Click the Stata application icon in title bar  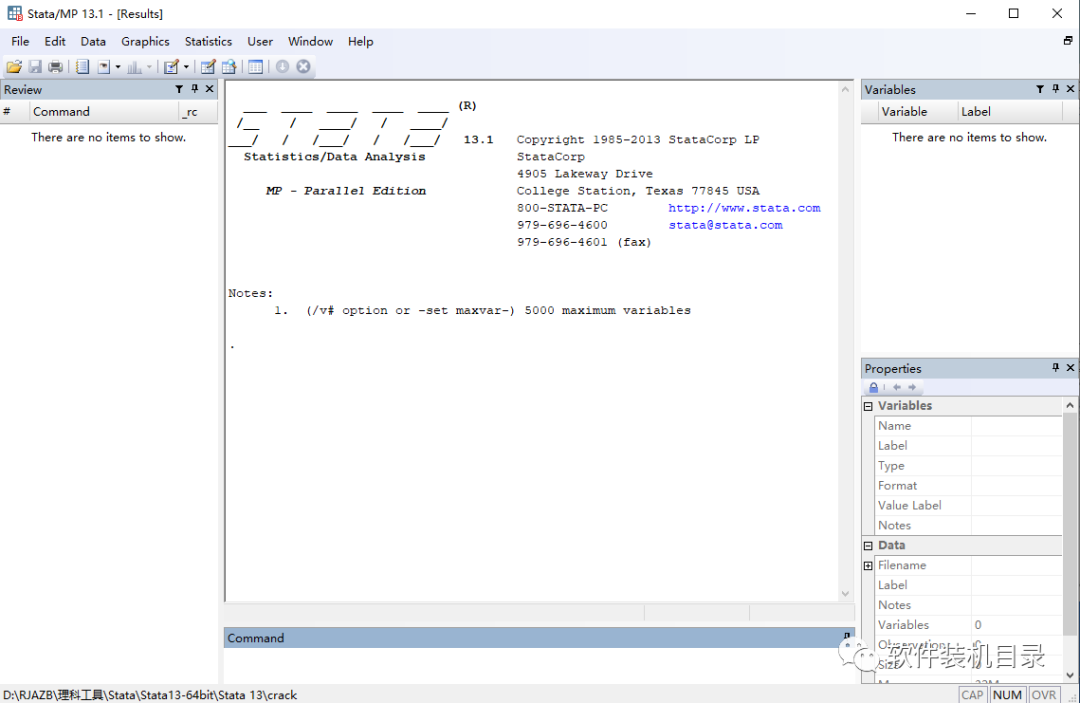[14, 13]
